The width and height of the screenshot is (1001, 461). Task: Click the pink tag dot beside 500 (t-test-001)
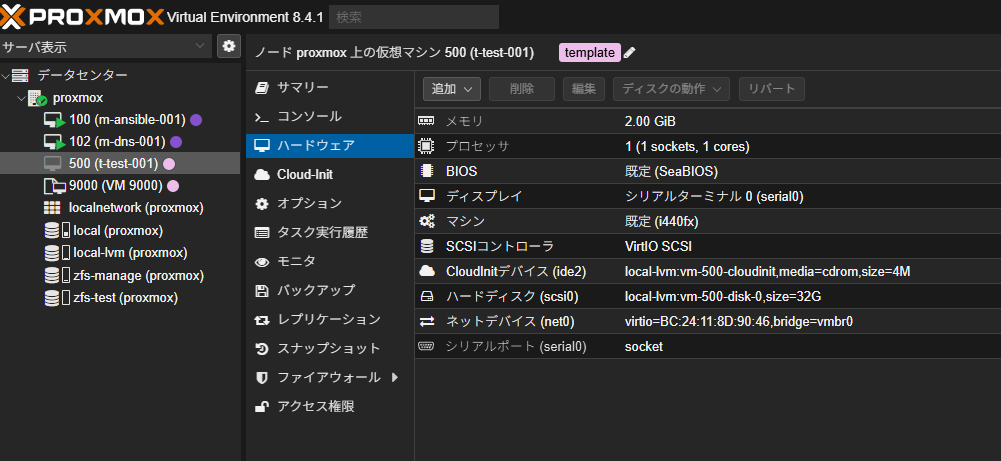pyautogui.click(x=169, y=163)
